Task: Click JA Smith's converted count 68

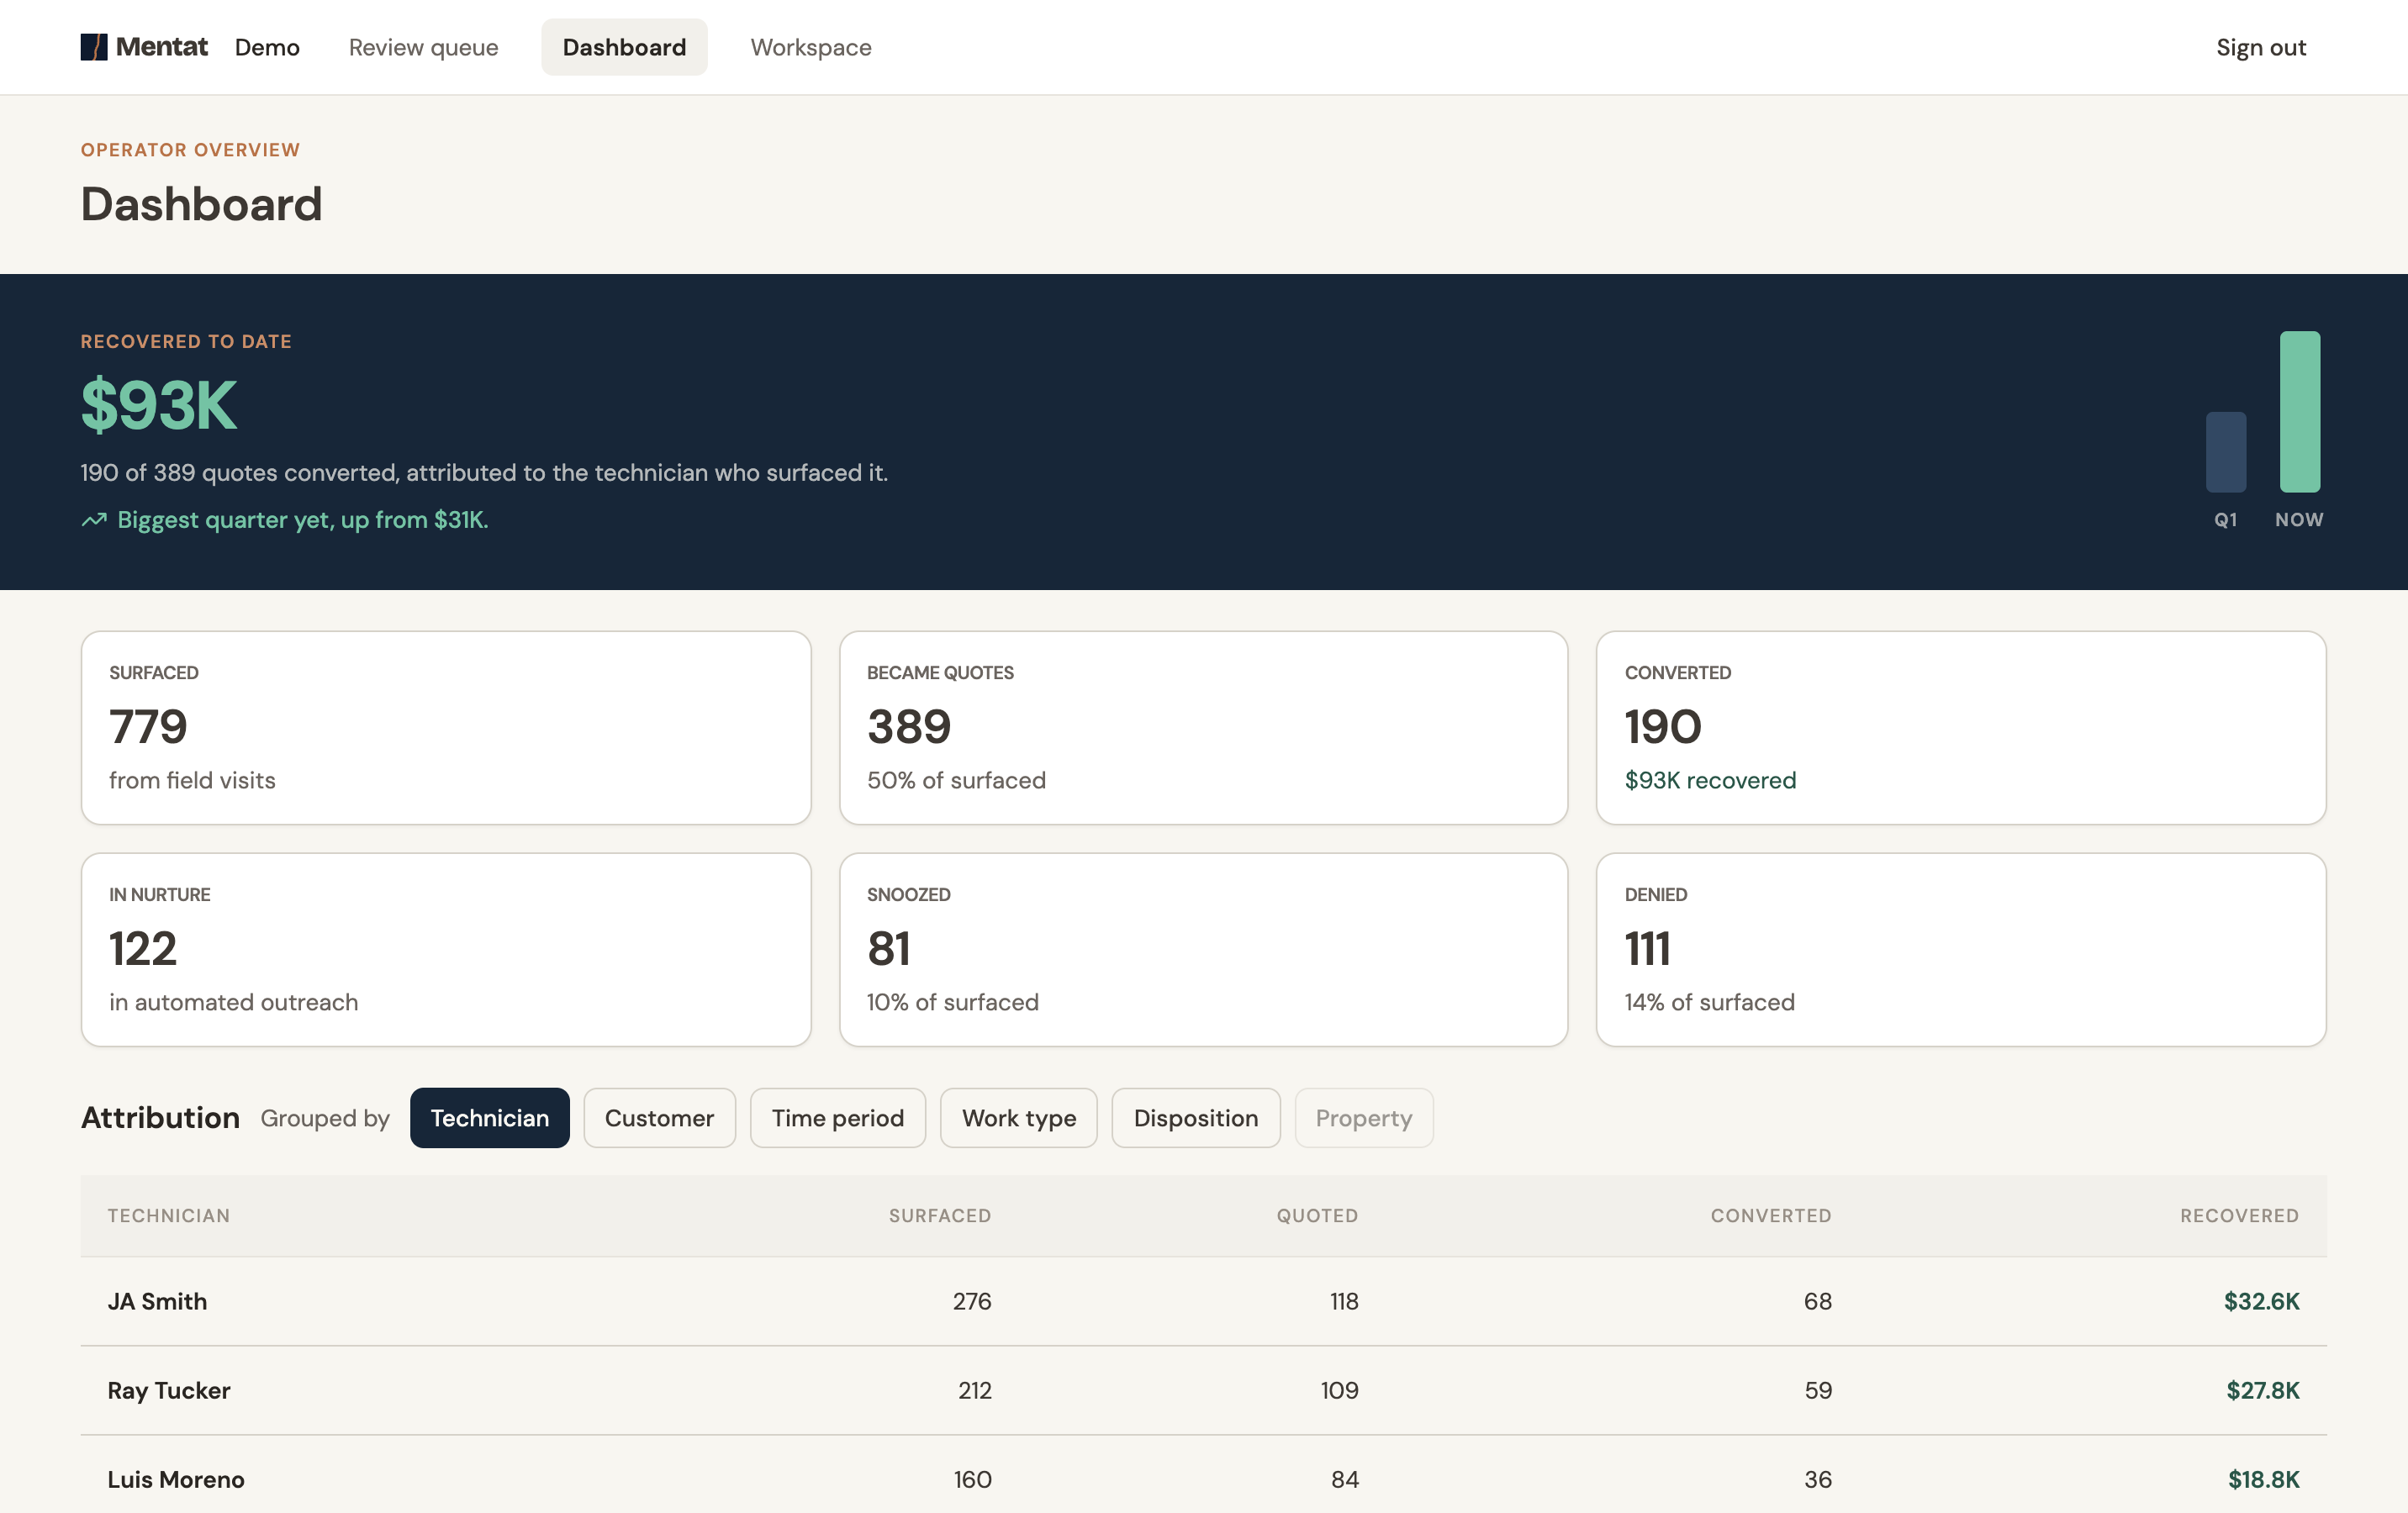Action: (x=1818, y=1301)
